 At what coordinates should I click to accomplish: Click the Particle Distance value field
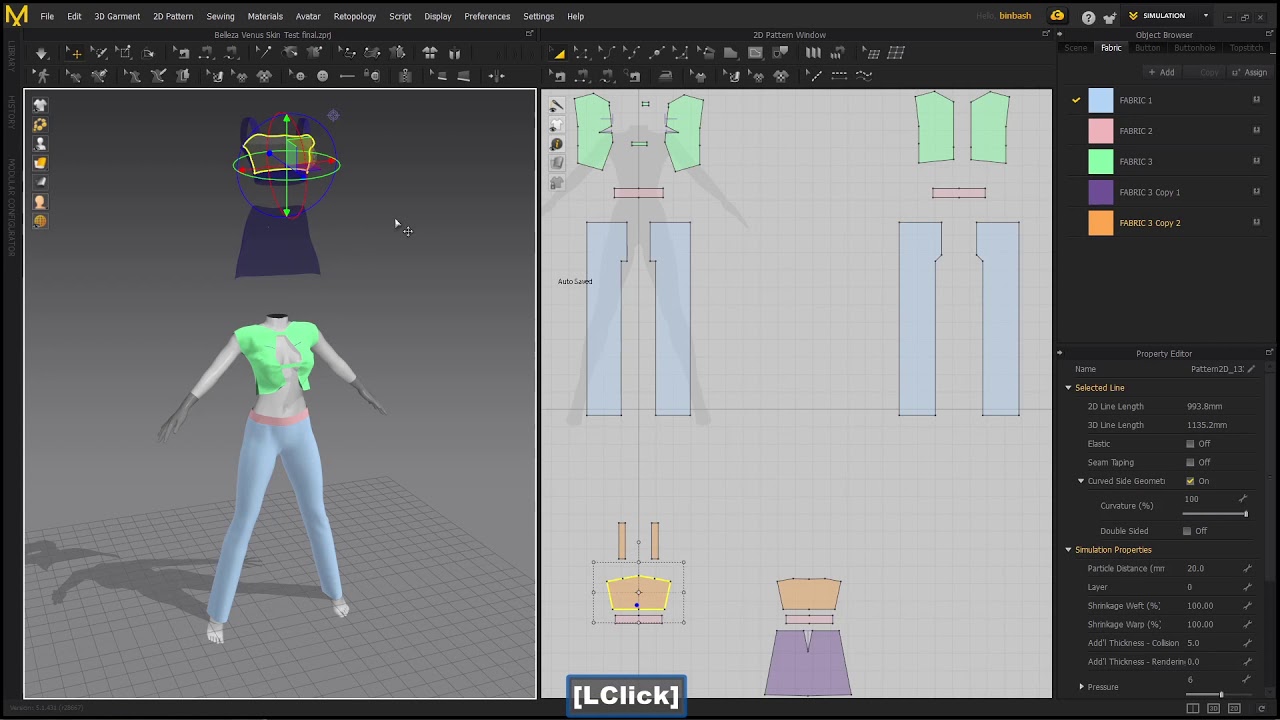point(1212,568)
